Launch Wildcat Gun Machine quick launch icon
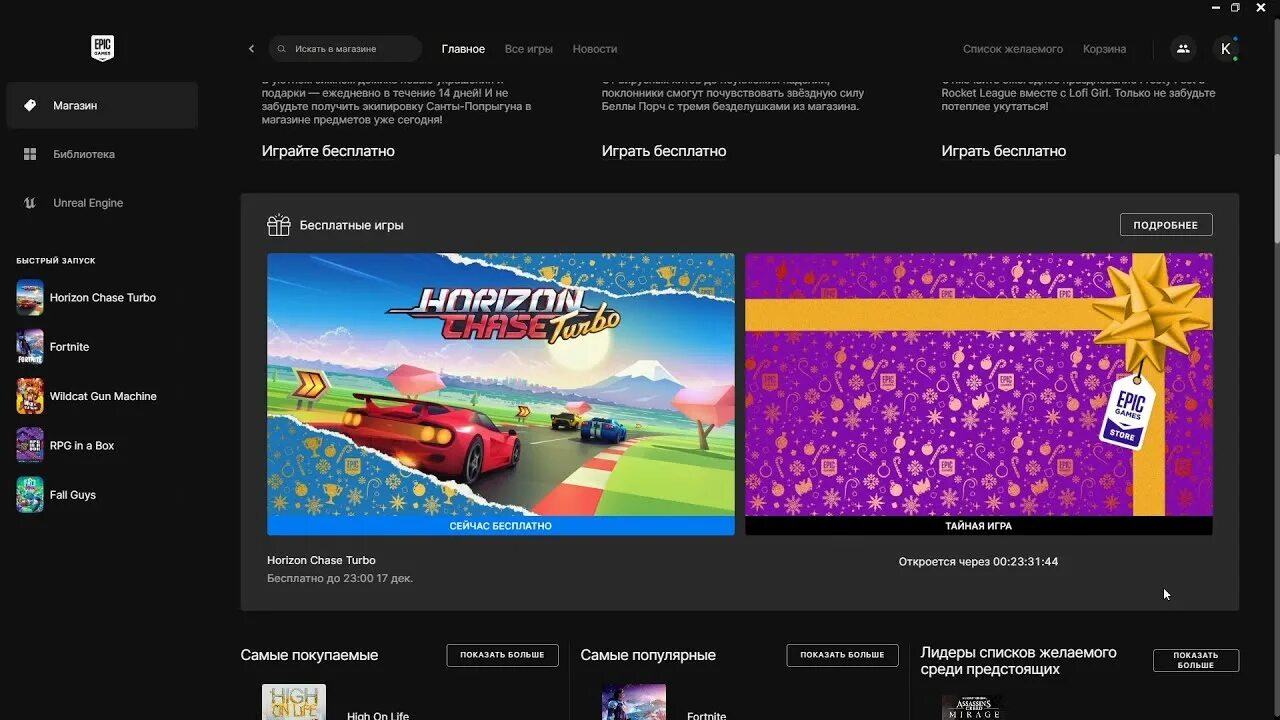 pyautogui.click(x=30, y=396)
